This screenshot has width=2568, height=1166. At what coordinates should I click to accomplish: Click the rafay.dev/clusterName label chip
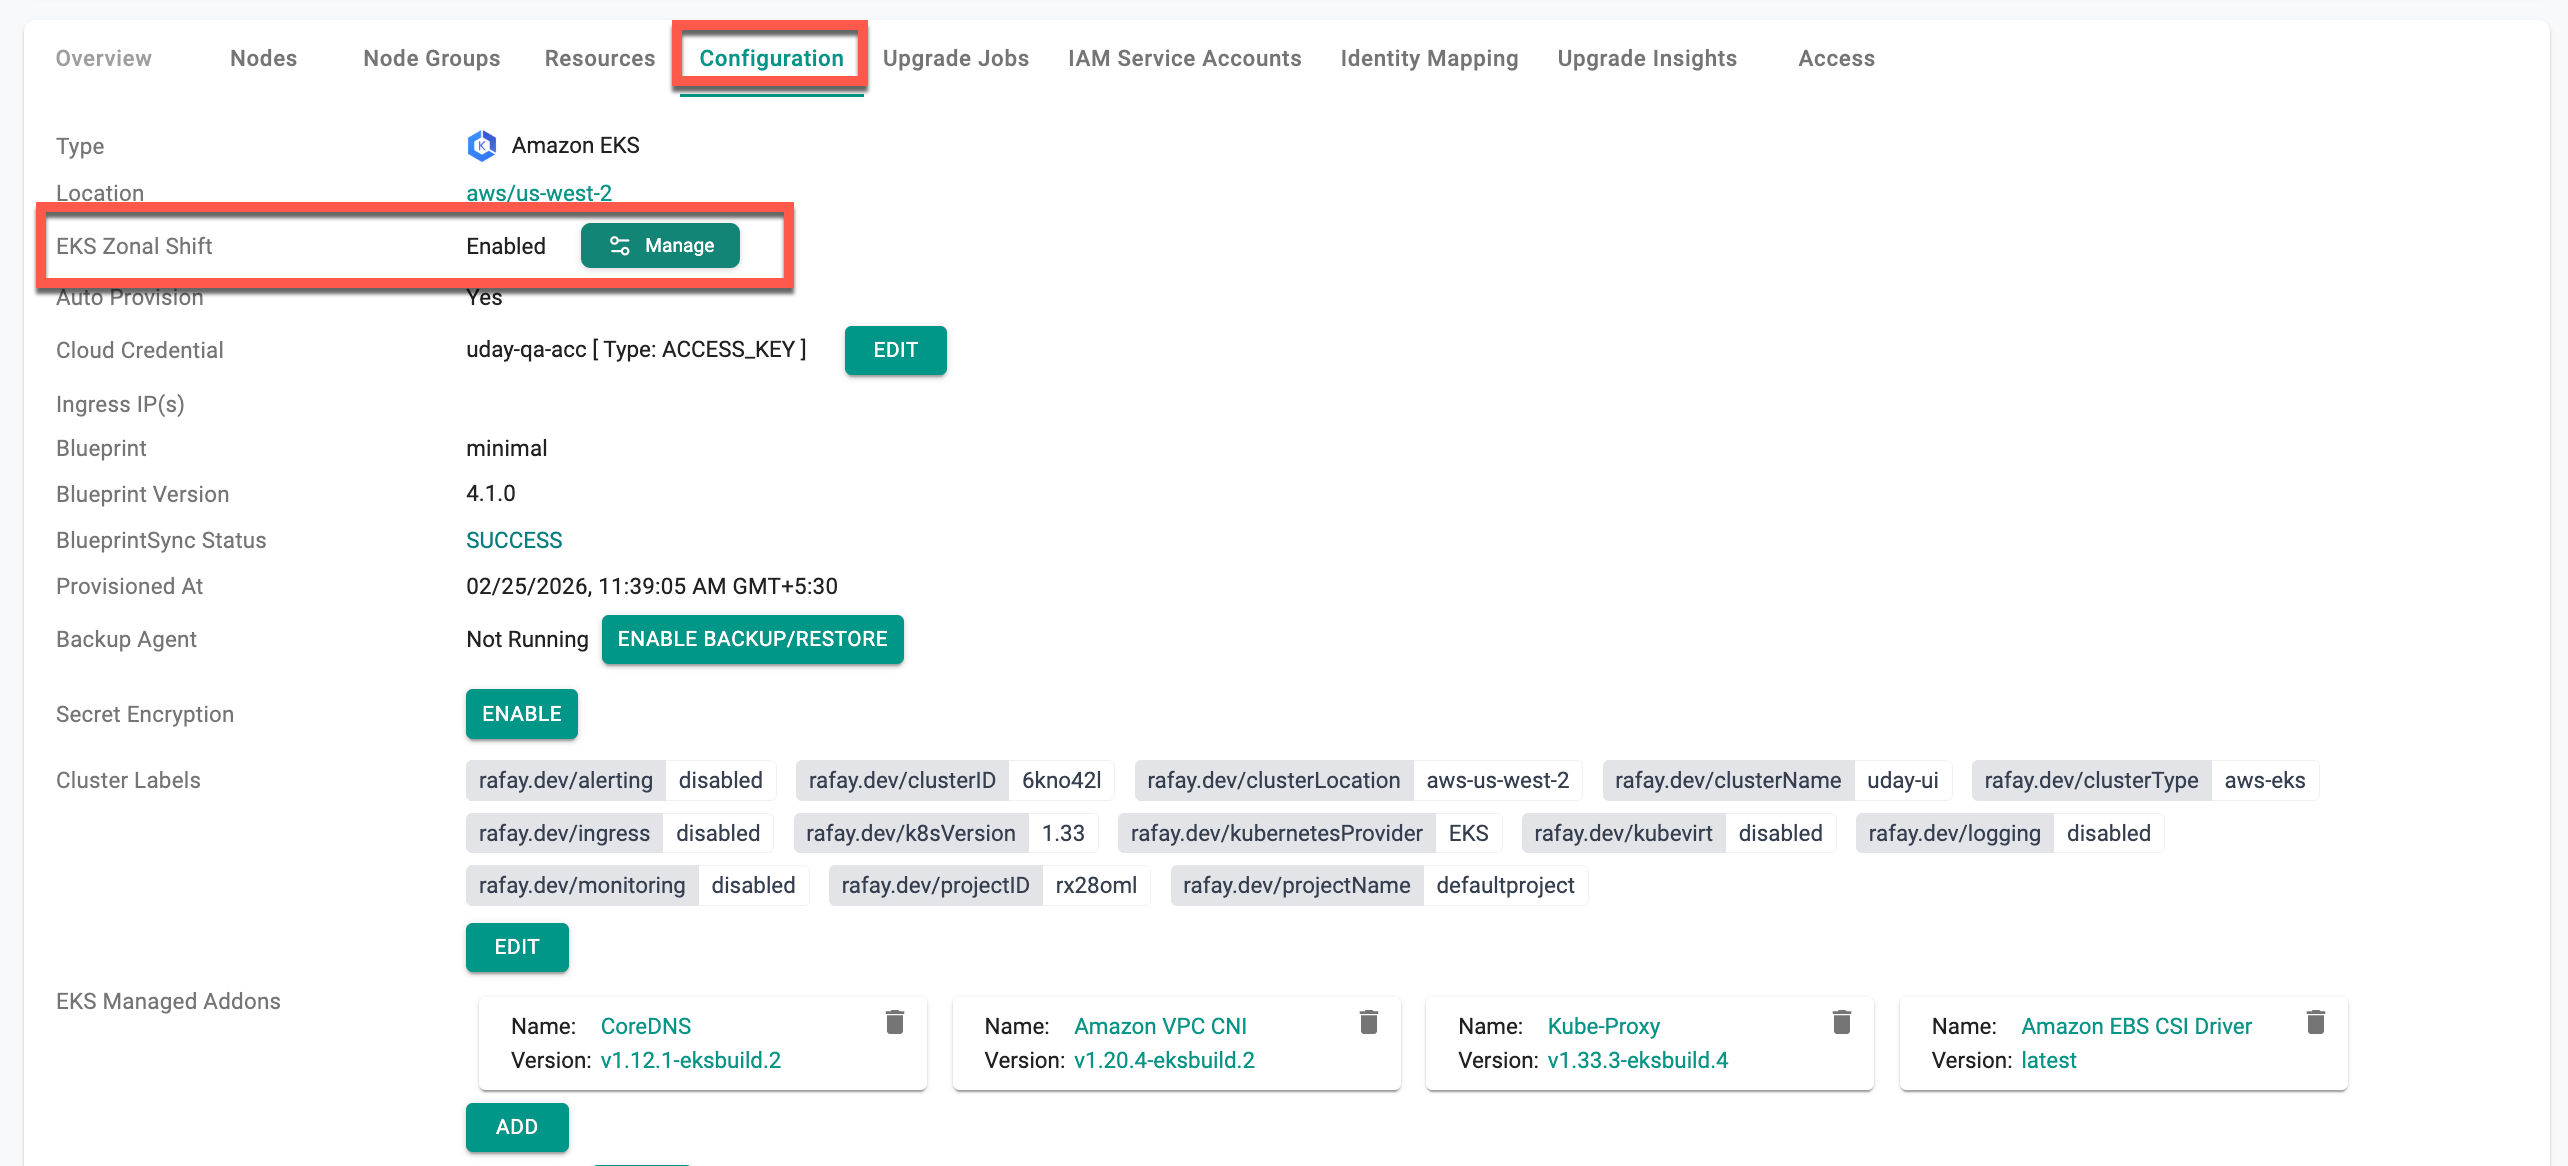coord(1727,780)
